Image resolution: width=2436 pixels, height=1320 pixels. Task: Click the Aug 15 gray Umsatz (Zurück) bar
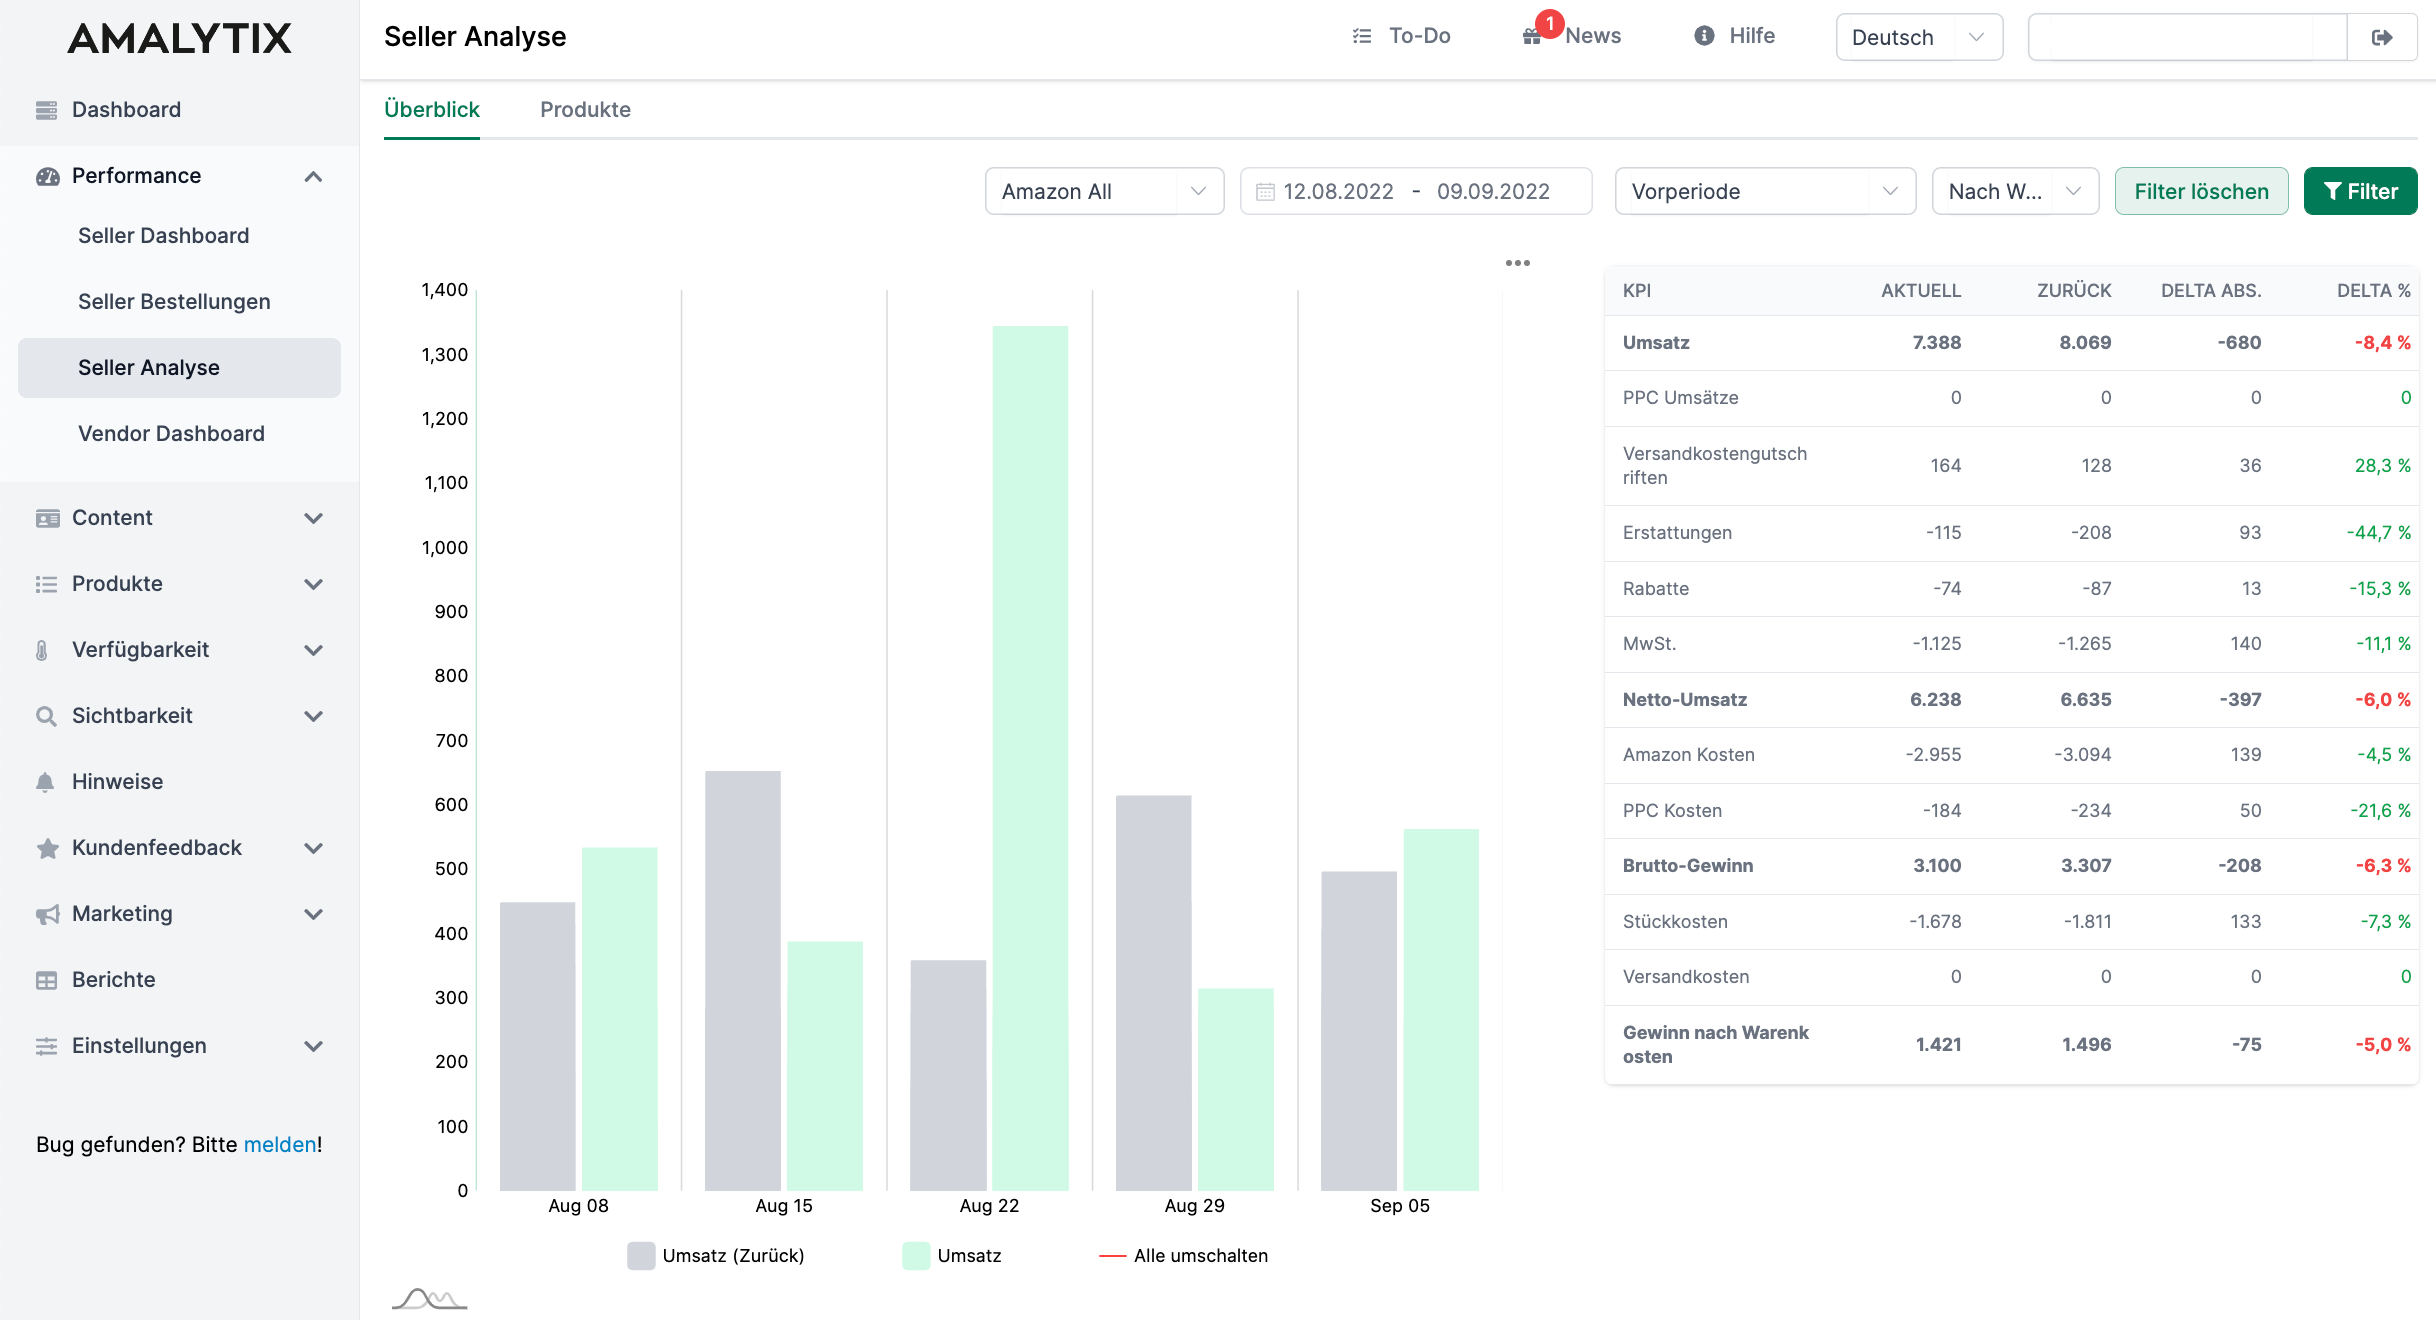click(742, 980)
